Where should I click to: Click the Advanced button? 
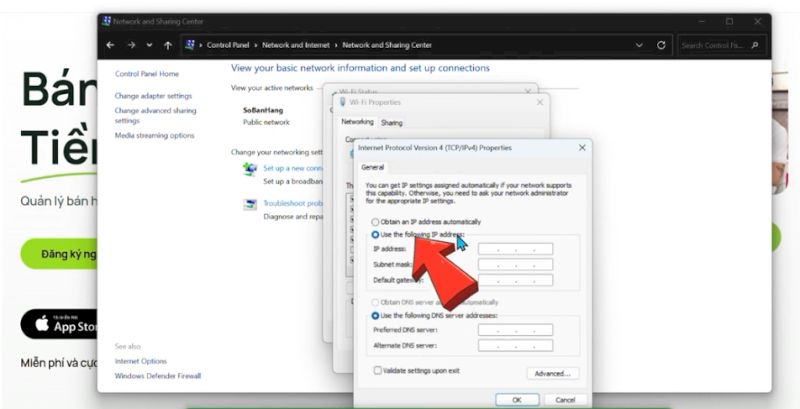pyautogui.click(x=552, y=374)
